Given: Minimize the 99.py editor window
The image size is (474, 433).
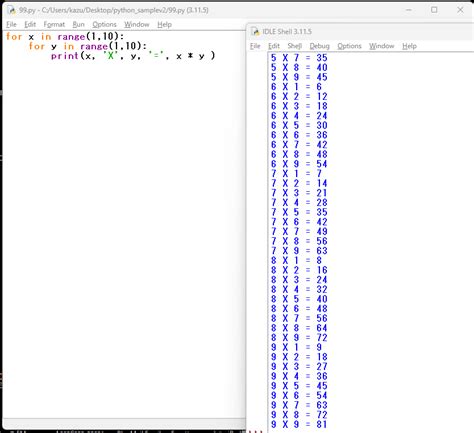Looking at the screenshot, I should point(409,10).
